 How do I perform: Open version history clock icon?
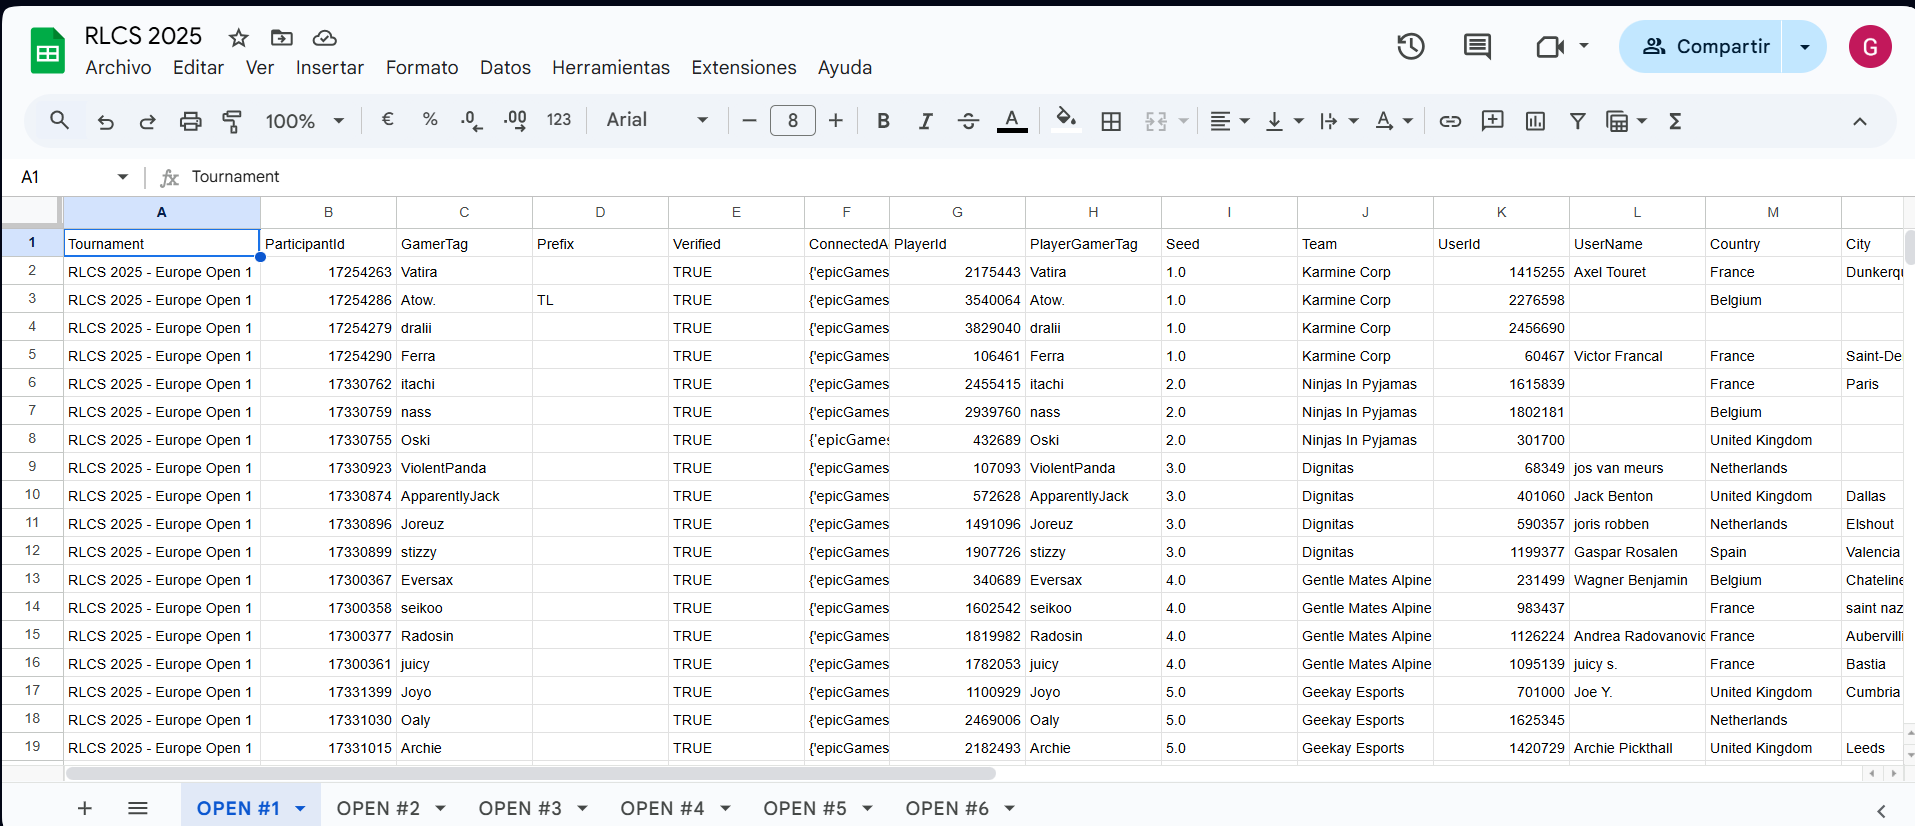(x=1410, y=46)
